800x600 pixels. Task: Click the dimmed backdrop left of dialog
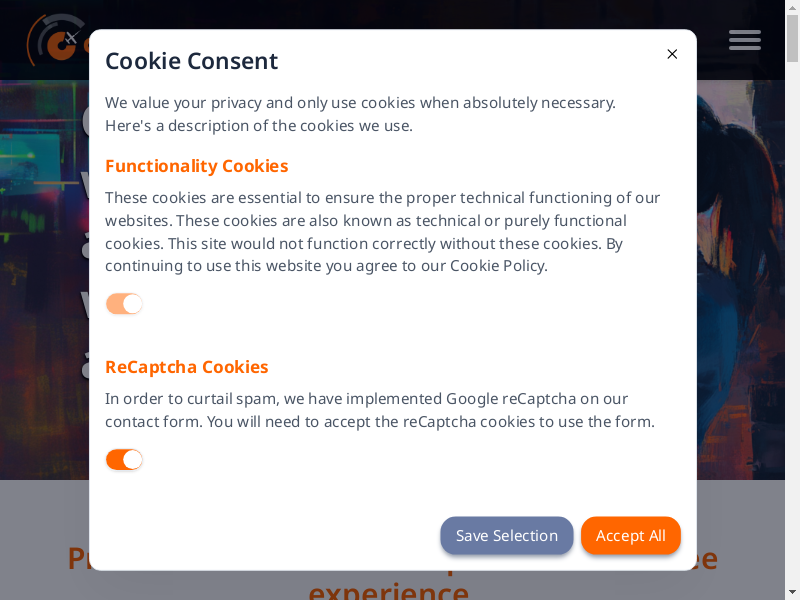pyautogui.click(x=44, y=300)
